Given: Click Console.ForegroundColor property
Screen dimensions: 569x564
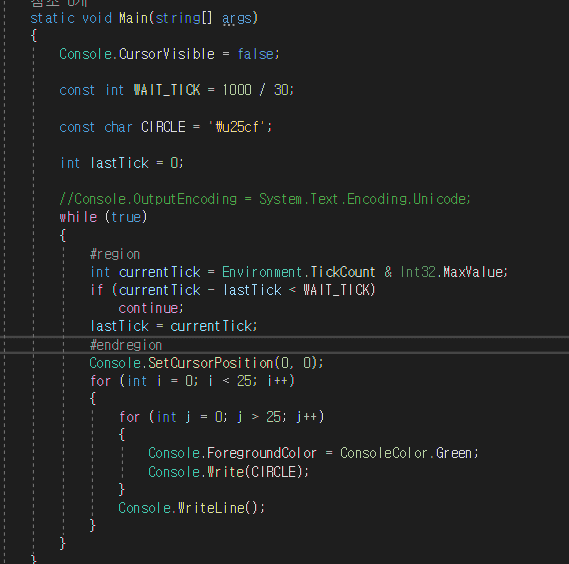Looking at the screenshot, I should [232, 453].
